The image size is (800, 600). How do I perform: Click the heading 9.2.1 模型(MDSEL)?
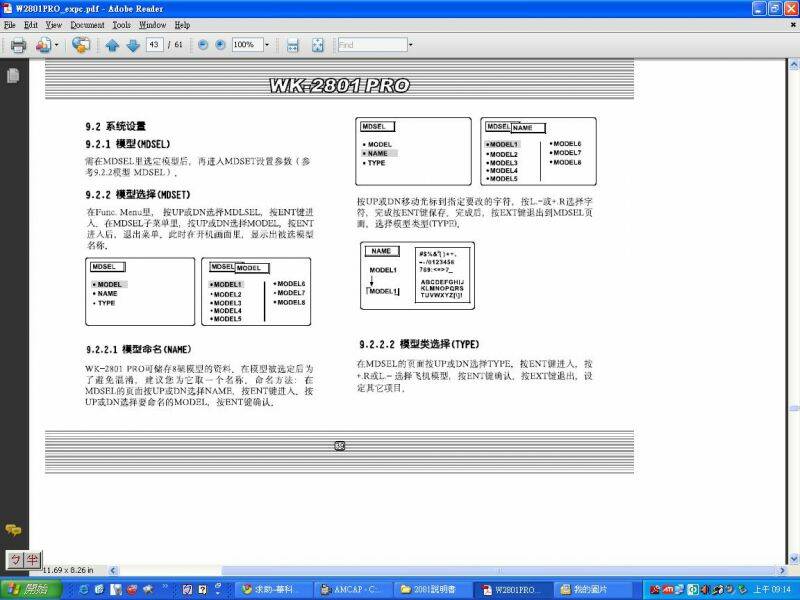128,144
